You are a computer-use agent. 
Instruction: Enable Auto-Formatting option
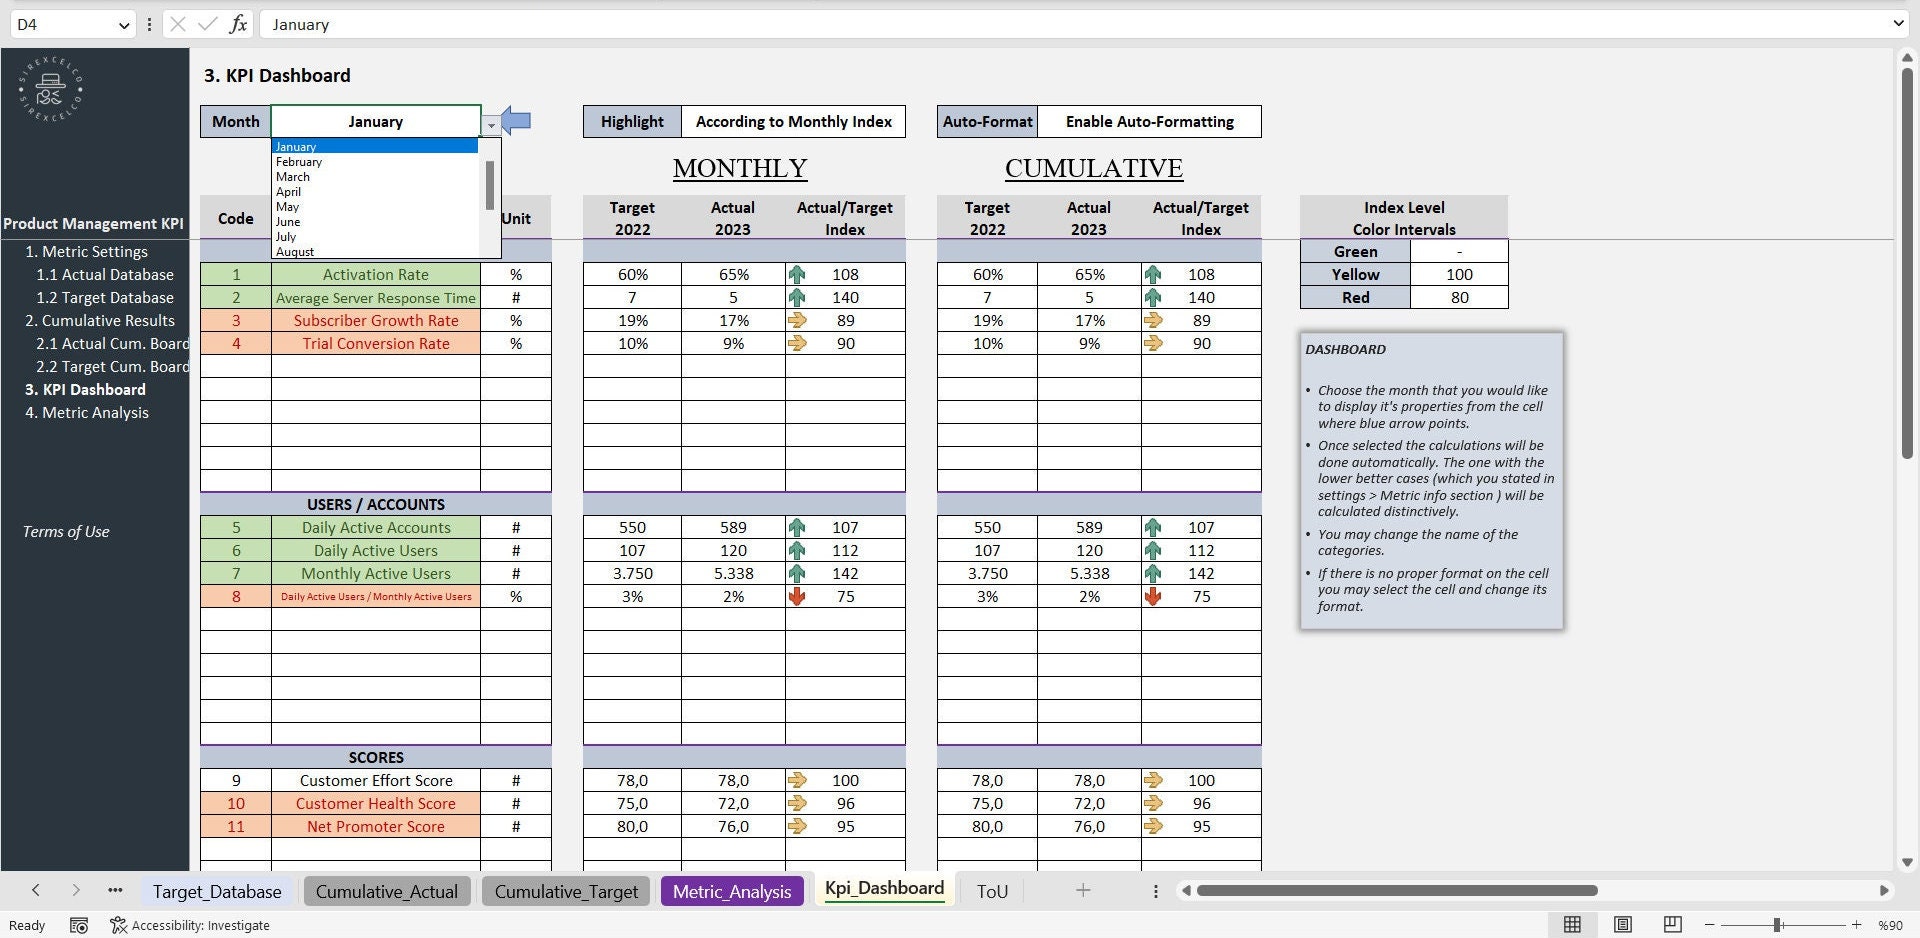coord(1152,121)
